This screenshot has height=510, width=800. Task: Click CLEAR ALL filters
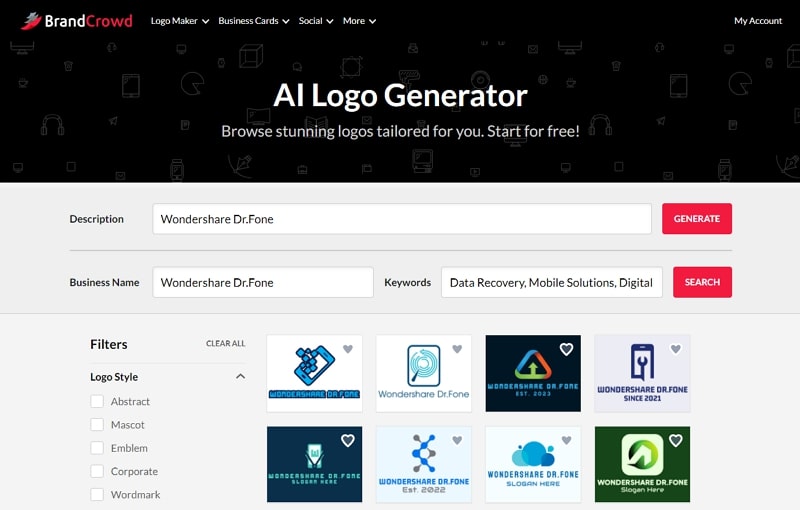coord(226,344)
